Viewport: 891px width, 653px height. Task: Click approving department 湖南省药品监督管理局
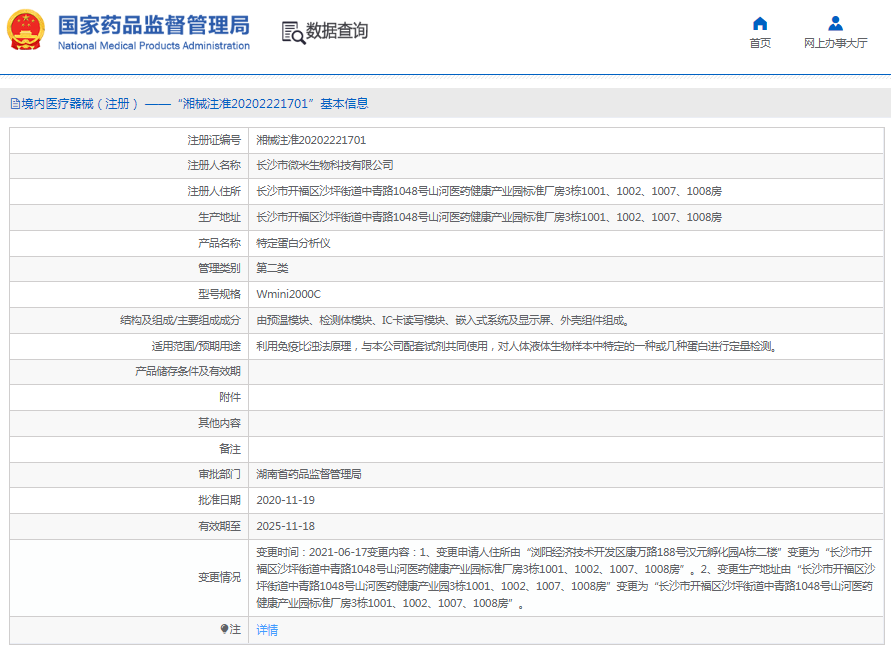click(309, 474)
